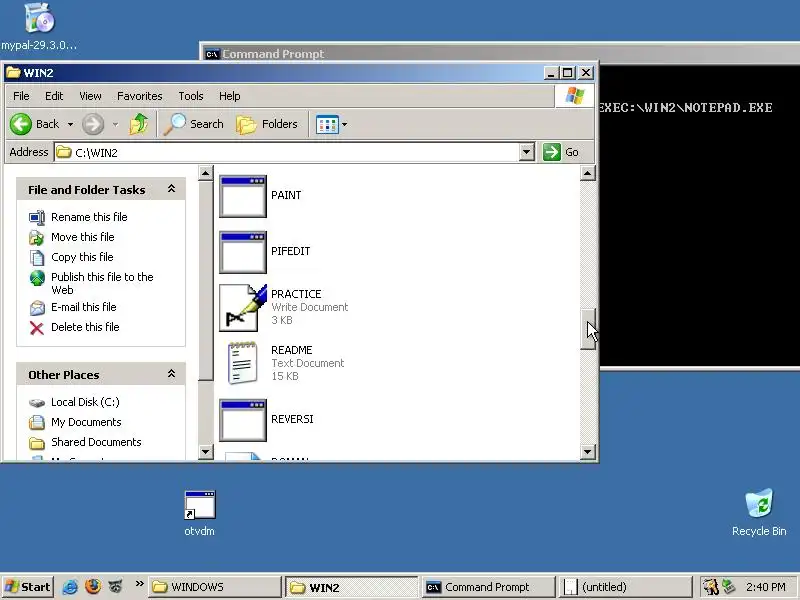Click the Safely Remove Hardware tray icon
The width and height of the screenshot is (800, 600).
click(729, 587)
